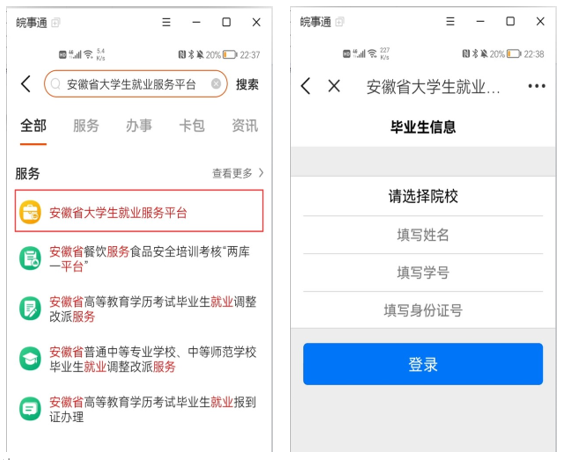Select the 全部 tab
Viewport: 564px width, 460px height.
[x=33, y=126]
